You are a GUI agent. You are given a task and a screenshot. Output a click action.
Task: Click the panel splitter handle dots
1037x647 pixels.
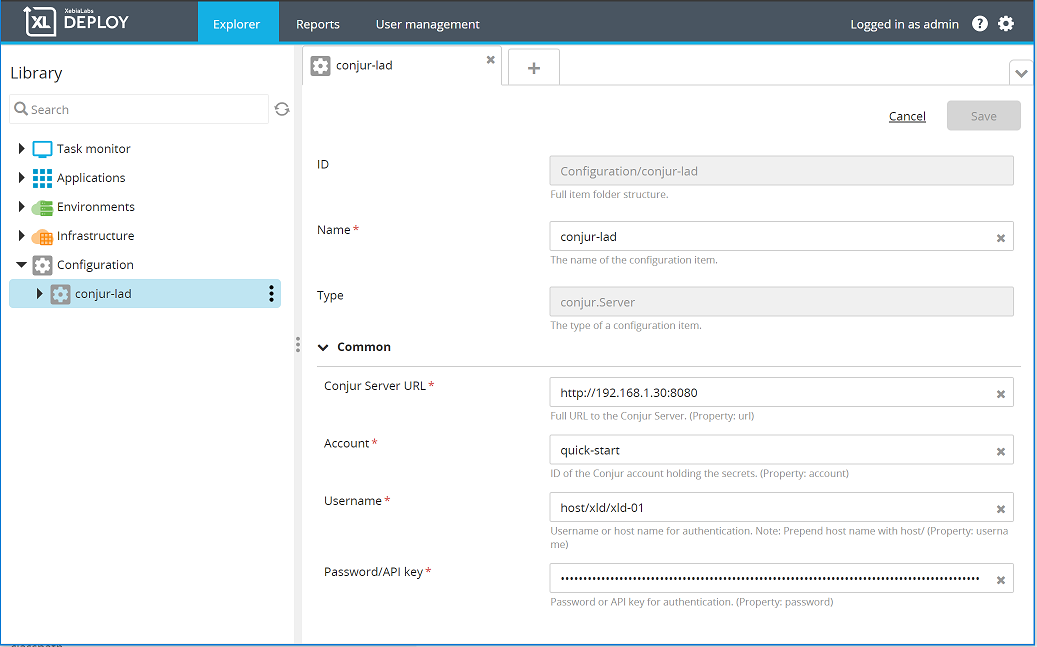298,344
